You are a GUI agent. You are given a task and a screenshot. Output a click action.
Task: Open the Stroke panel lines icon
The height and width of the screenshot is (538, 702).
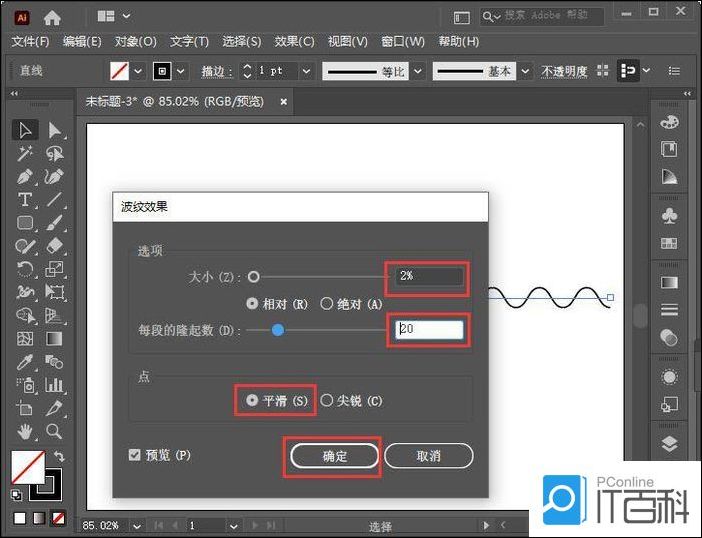coord(669,309)
